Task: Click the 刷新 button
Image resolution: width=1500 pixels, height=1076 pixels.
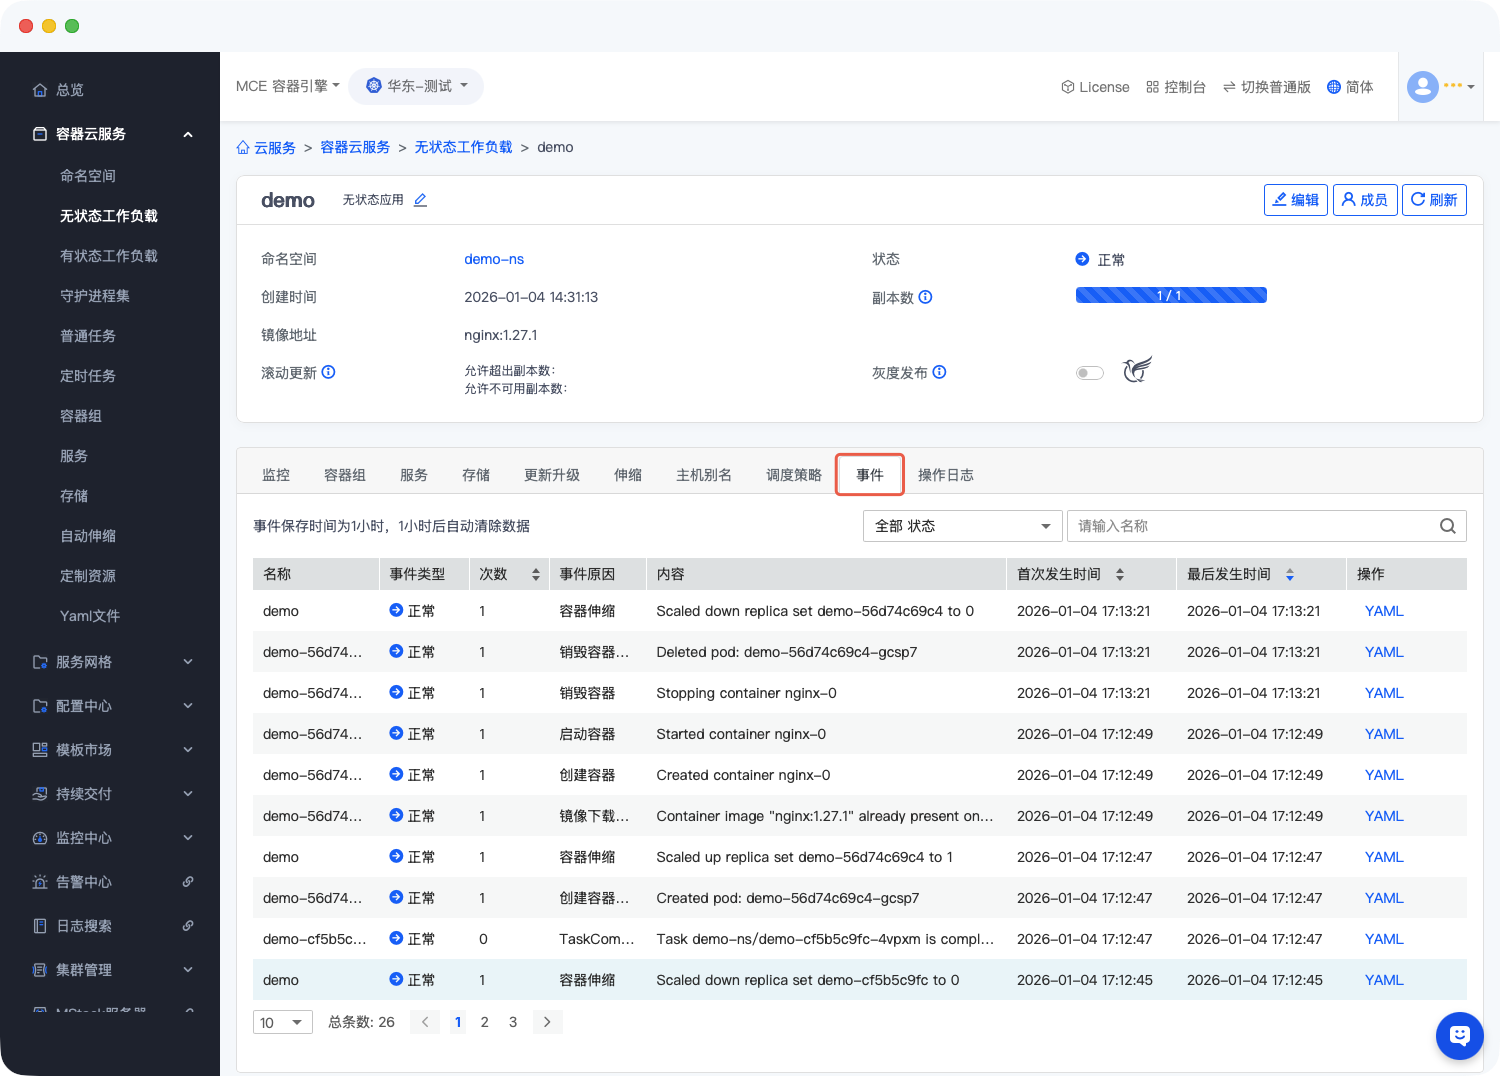Action: click(x=1433, y=200)
